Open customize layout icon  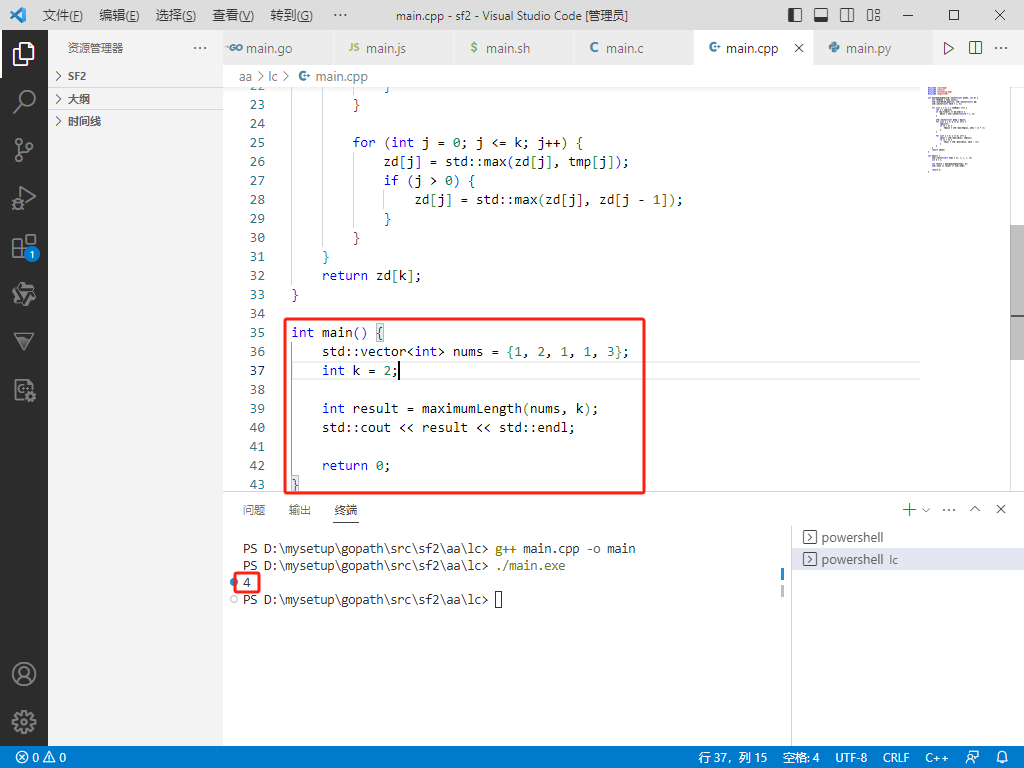point(873,15)
